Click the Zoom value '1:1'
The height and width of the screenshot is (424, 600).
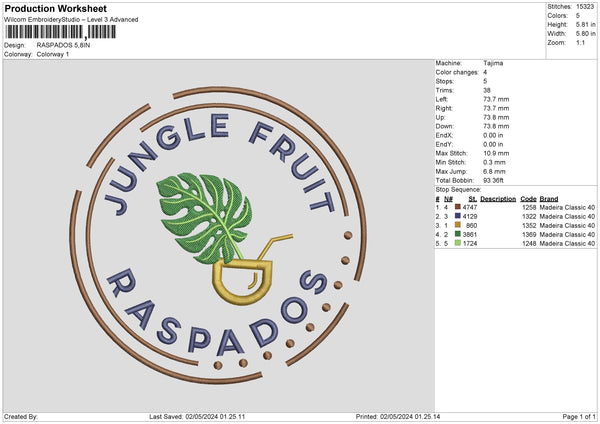[x=580, y=42]
